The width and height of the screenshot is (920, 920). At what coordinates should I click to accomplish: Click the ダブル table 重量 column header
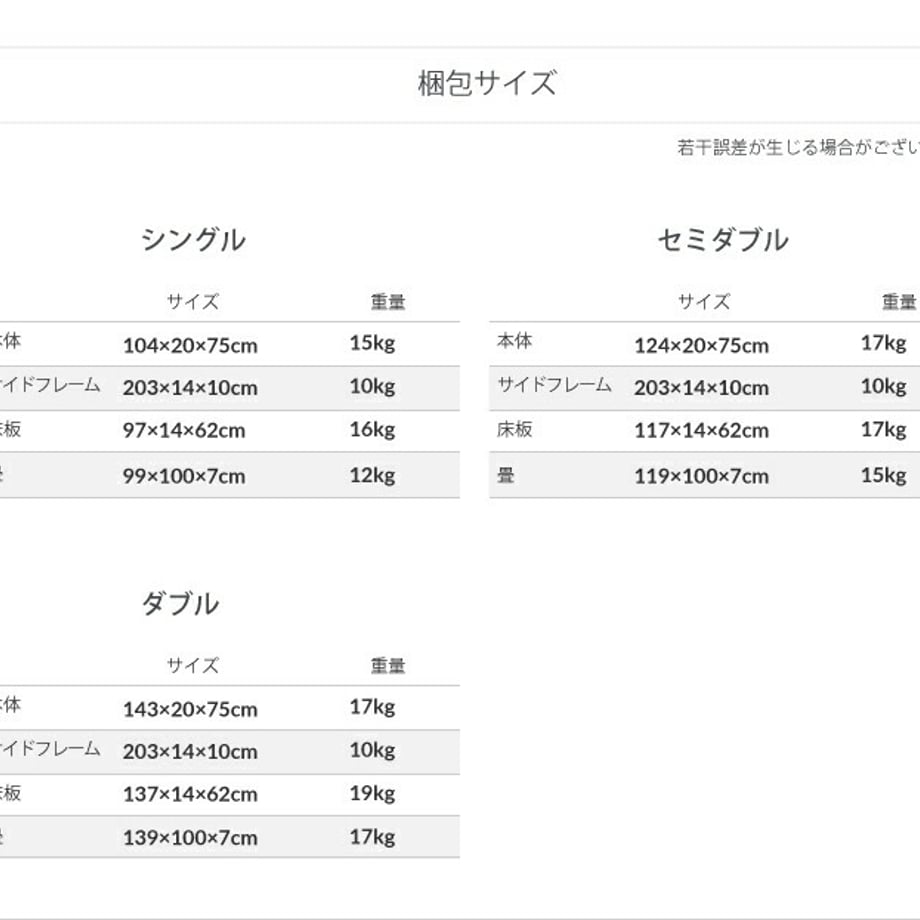click(388, 665)
